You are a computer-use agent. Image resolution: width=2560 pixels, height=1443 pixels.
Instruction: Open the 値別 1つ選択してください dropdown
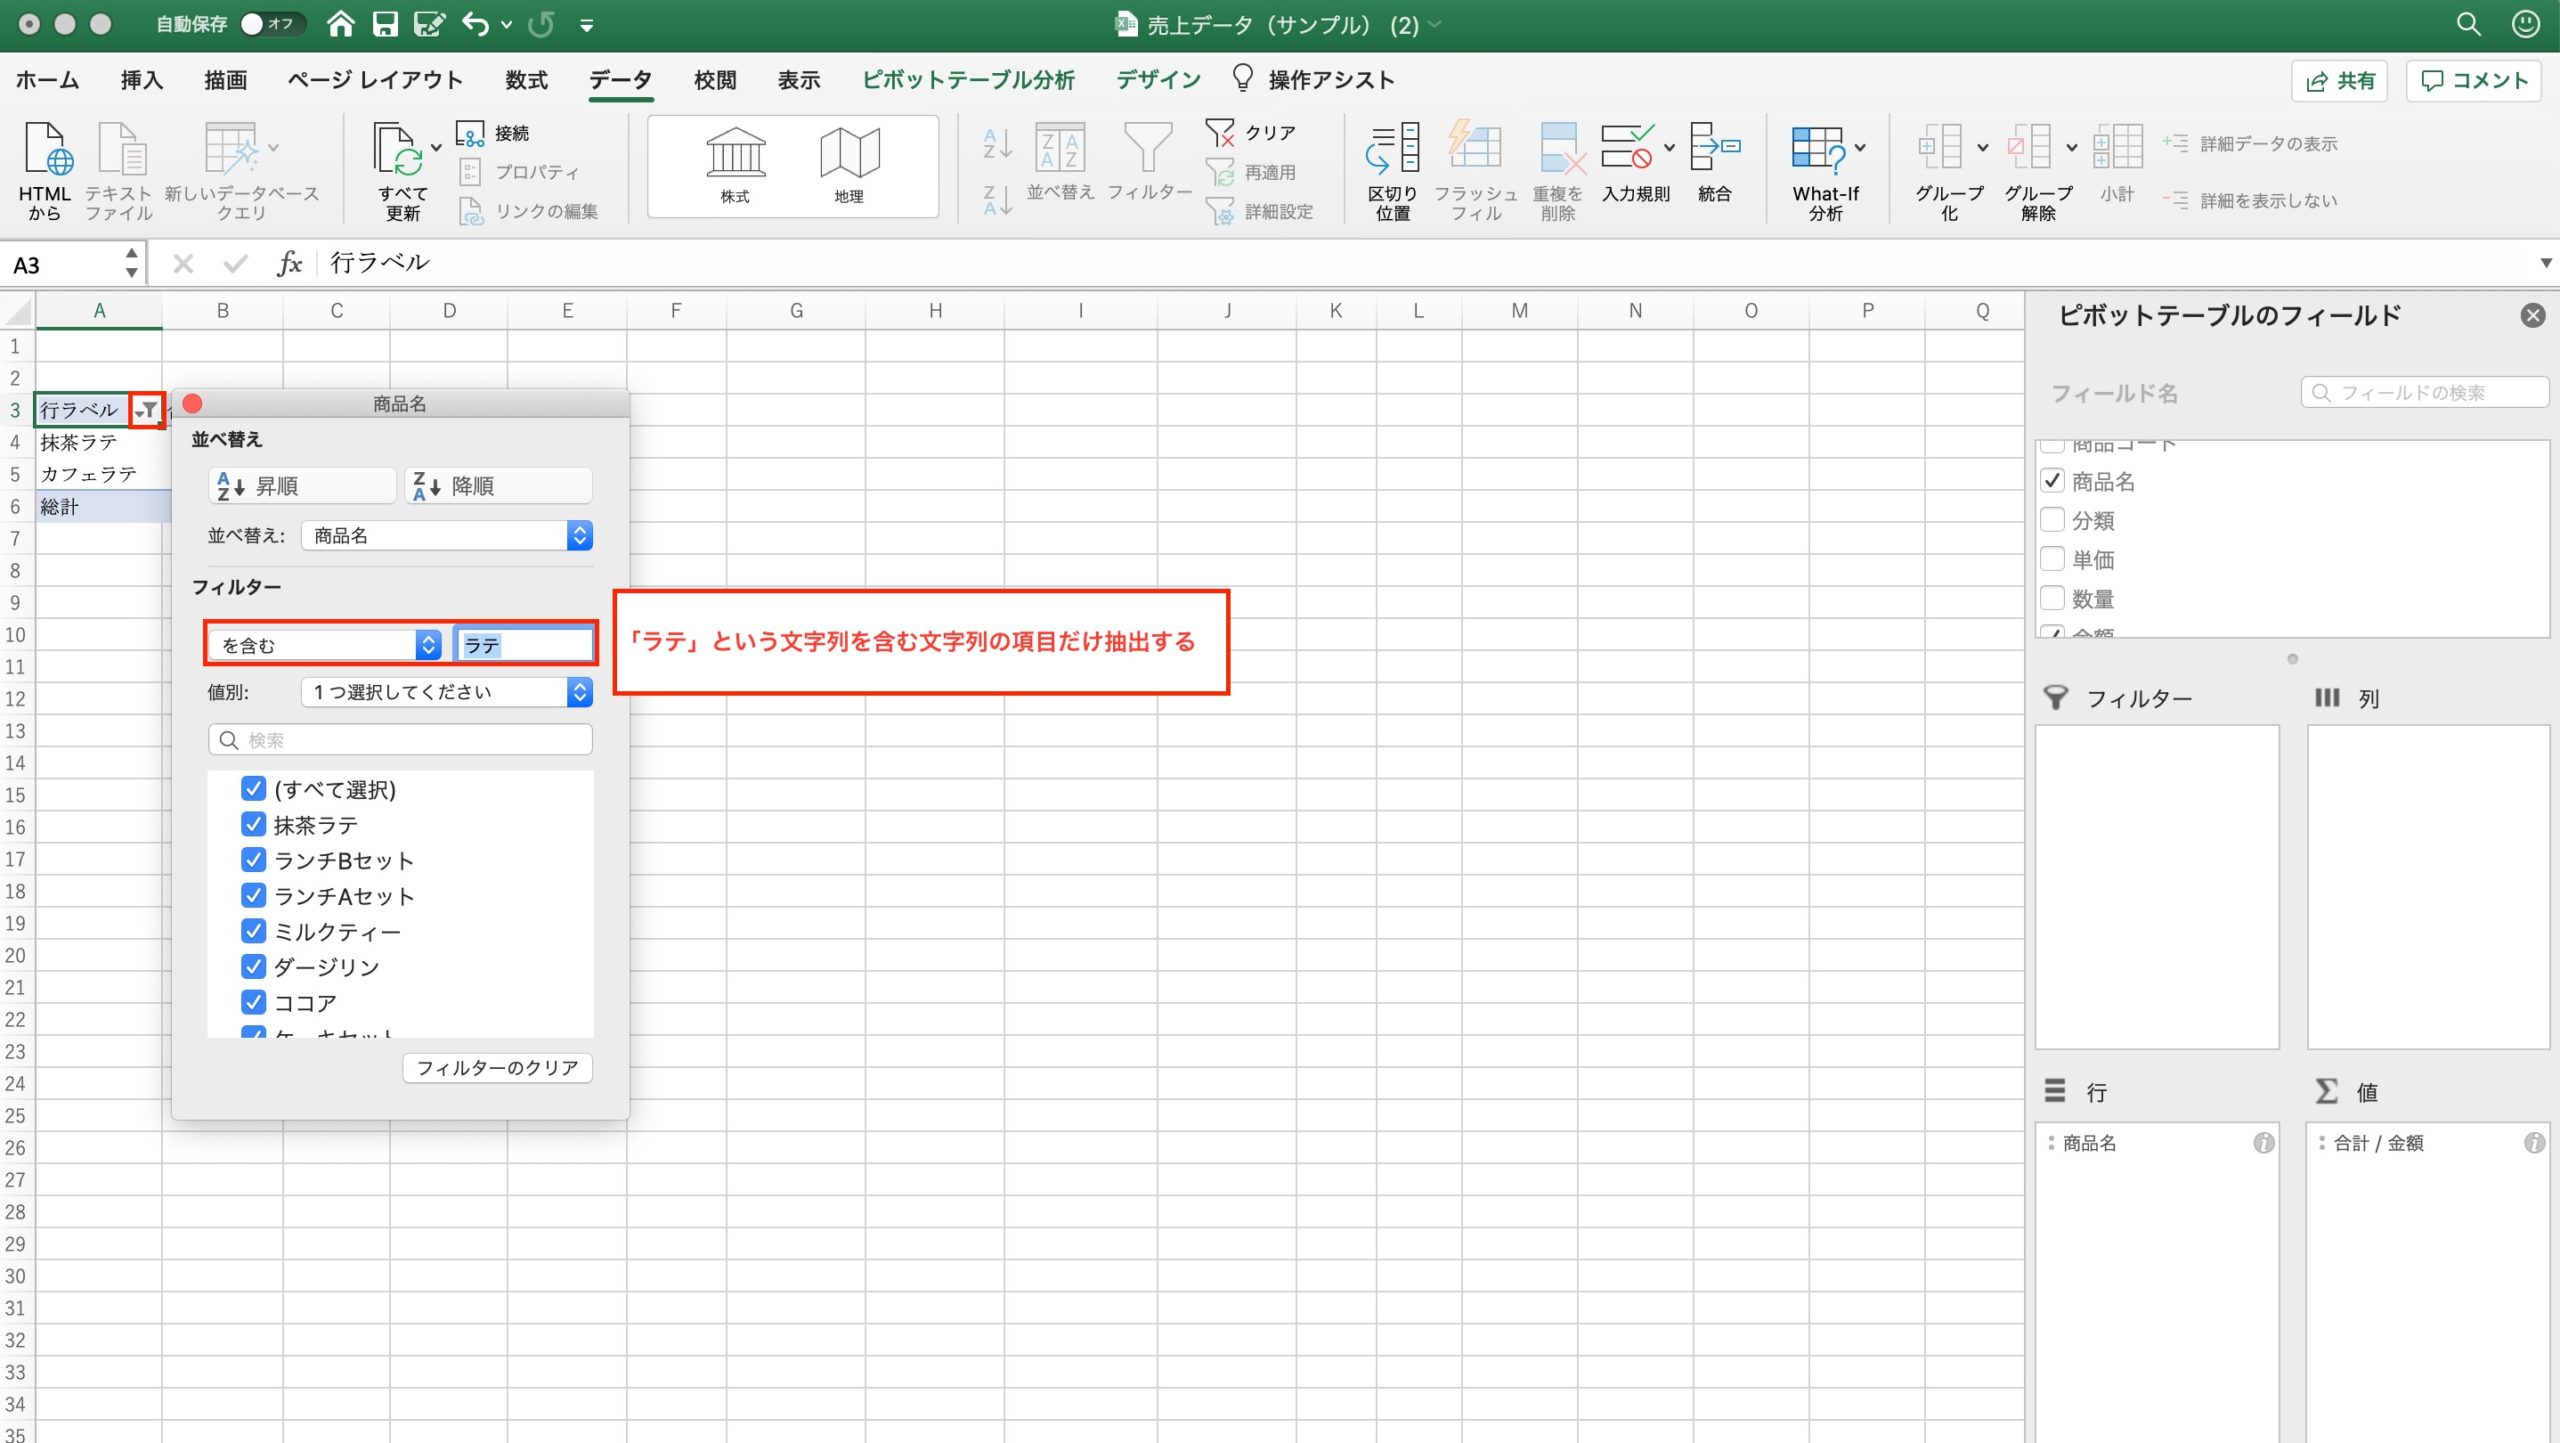click(447, 692)
